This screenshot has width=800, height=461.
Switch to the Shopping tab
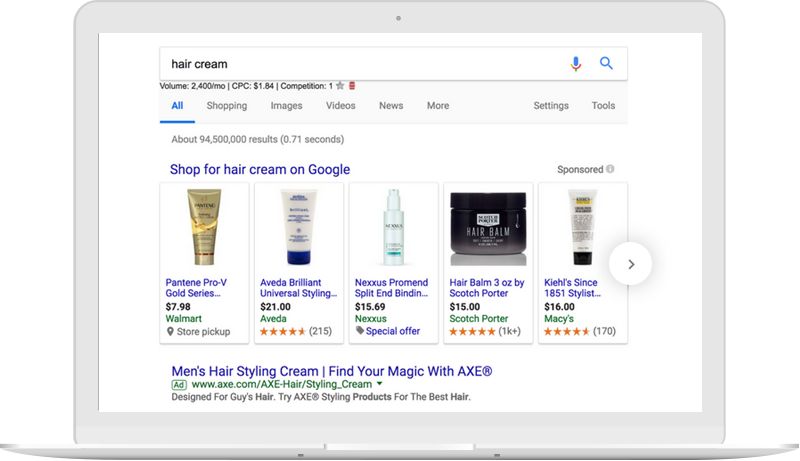tap(227, 106)
